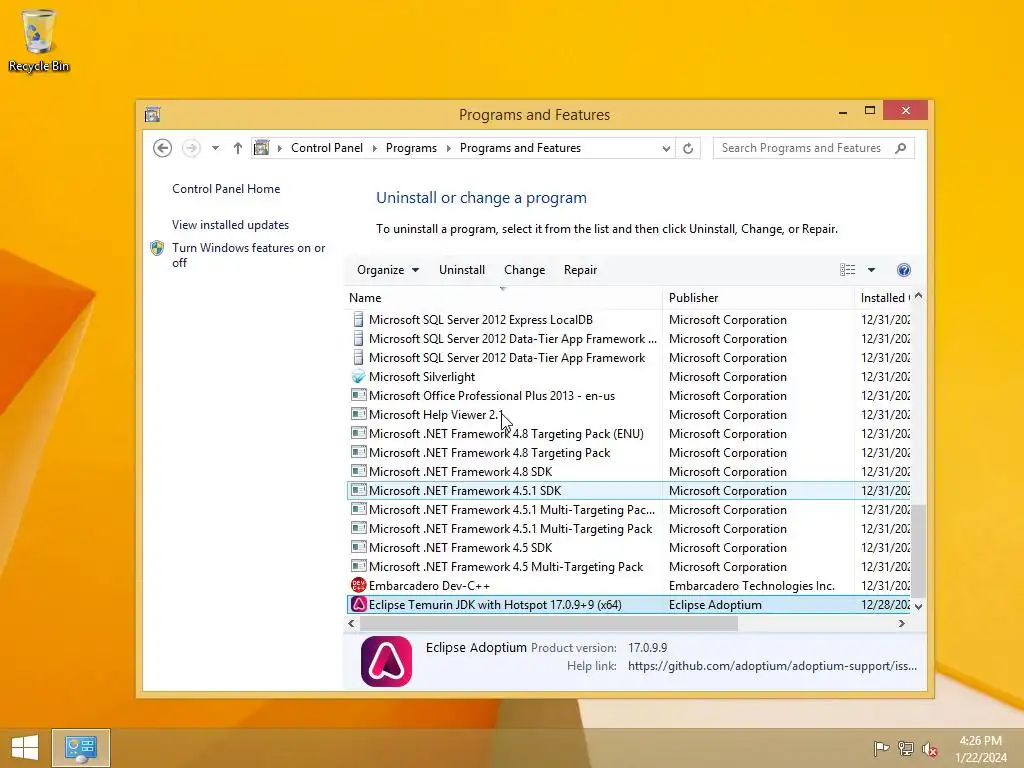Click Embarcadero Technologies Inc. publisher cell

click(752, 586)
